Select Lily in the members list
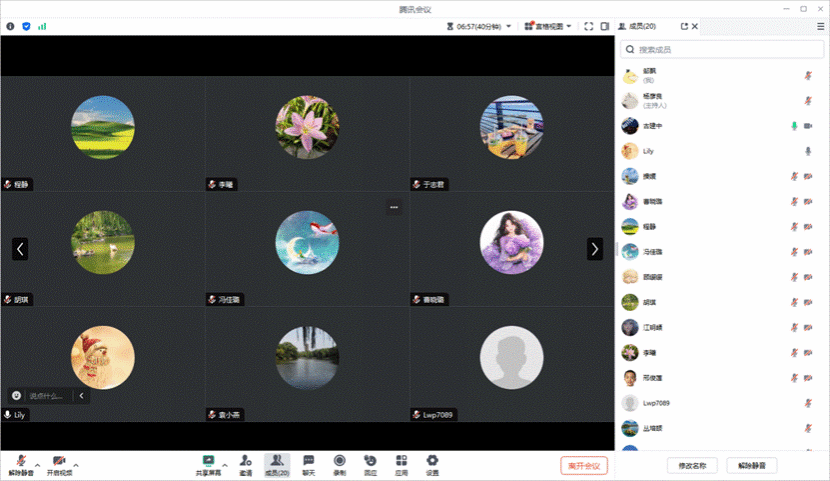This screenshot has height=481, width=830. [722, 151]
